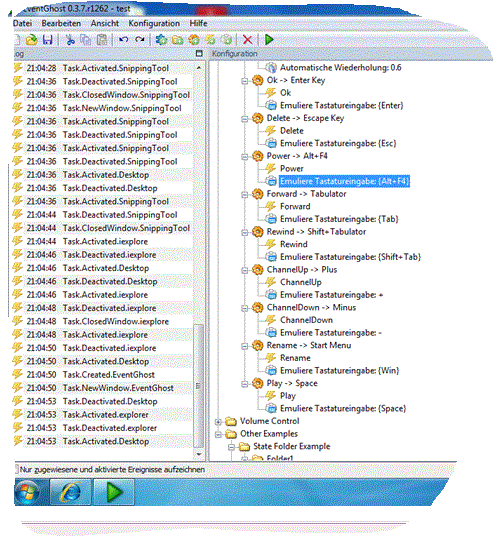500x537 pixels.
Task: Switch to EventGhost via taskbar play icon
Action: tap(114, 492)
